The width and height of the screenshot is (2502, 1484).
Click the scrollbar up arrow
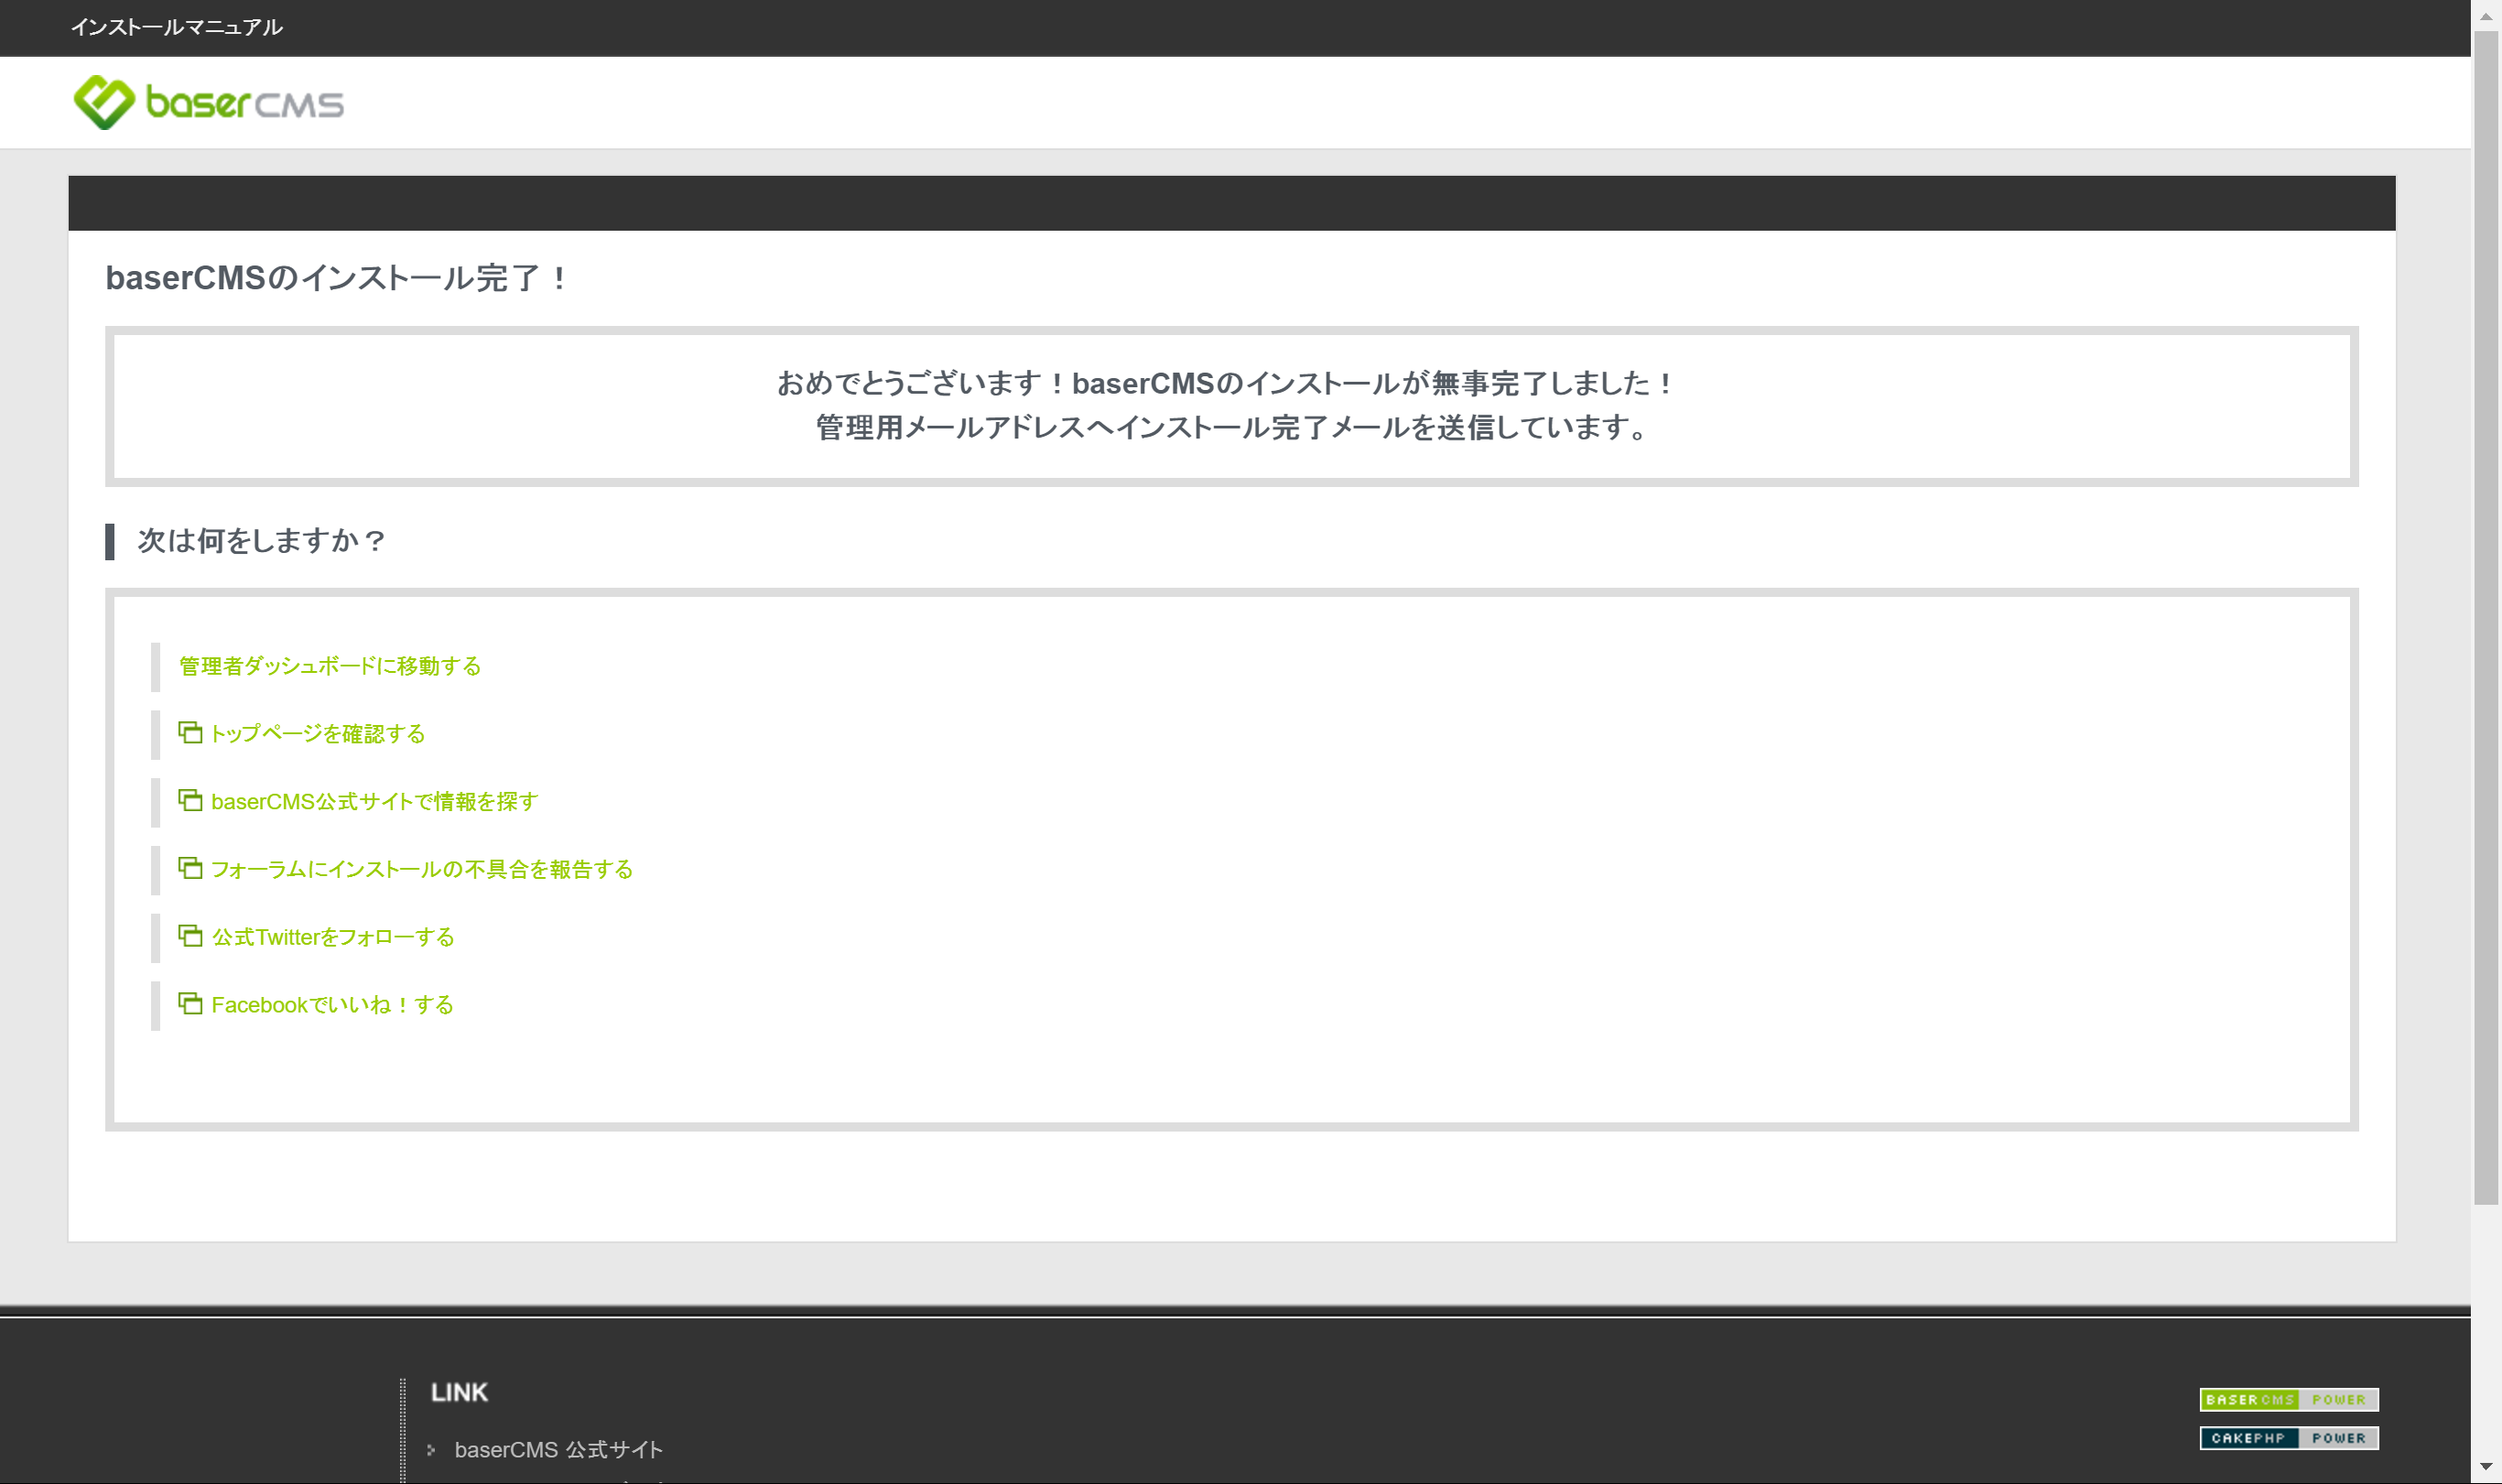(x=2486, y=15)
